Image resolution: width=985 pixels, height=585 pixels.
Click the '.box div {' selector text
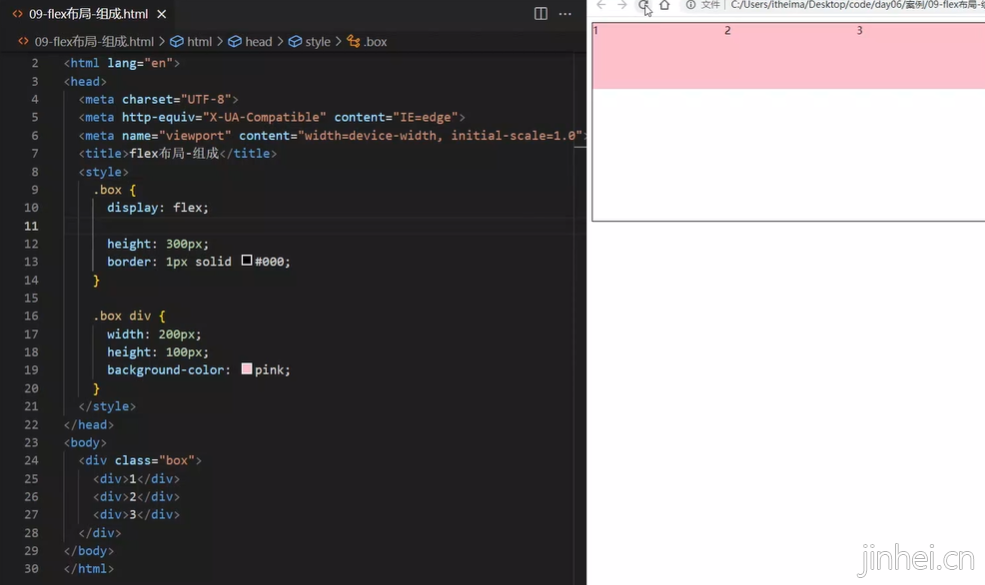tap(129, 316)
